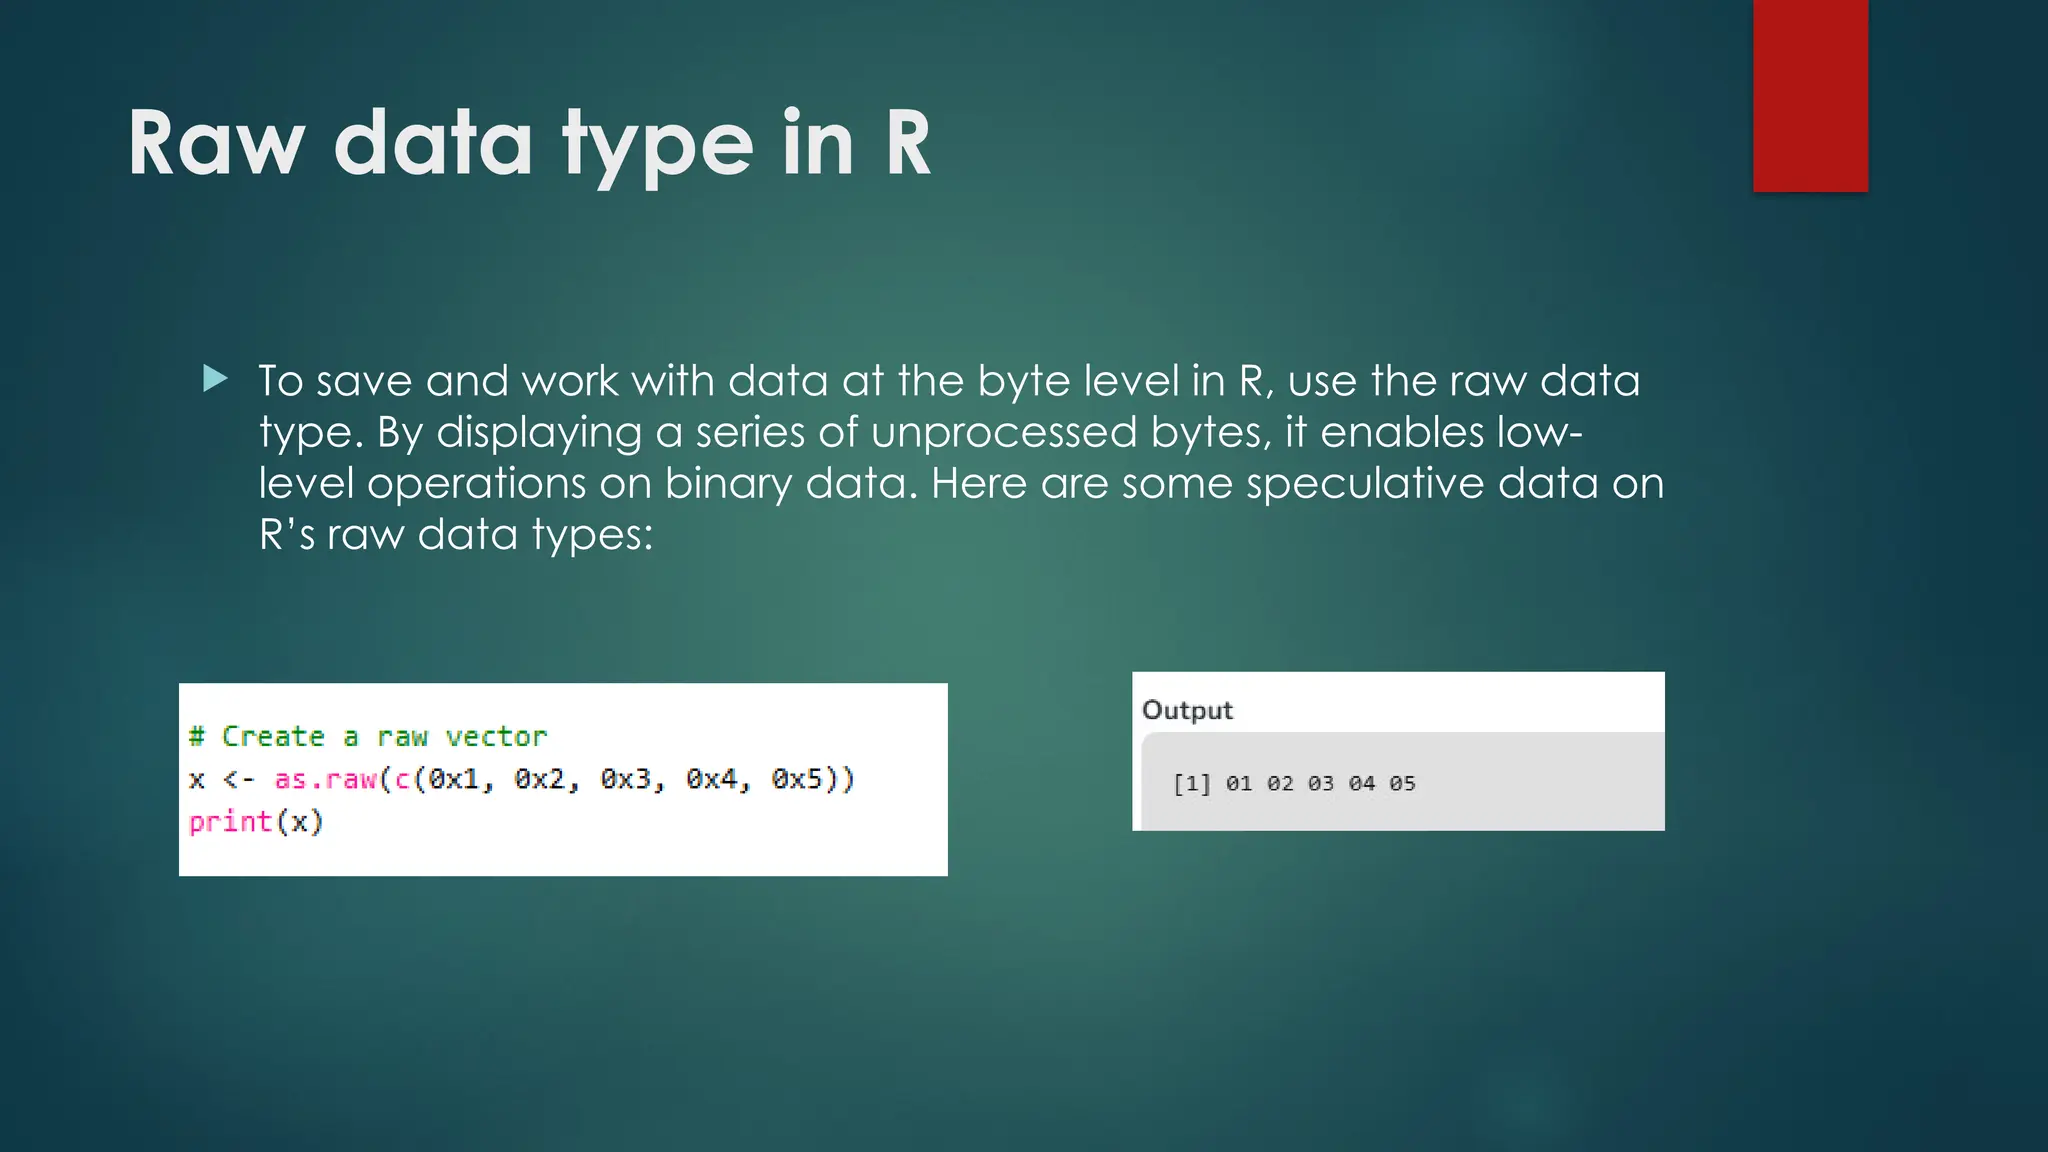This screenshot has width=2048, height=1152.
Task: Click the 'Output' heading label
Action: (1187, 710)
